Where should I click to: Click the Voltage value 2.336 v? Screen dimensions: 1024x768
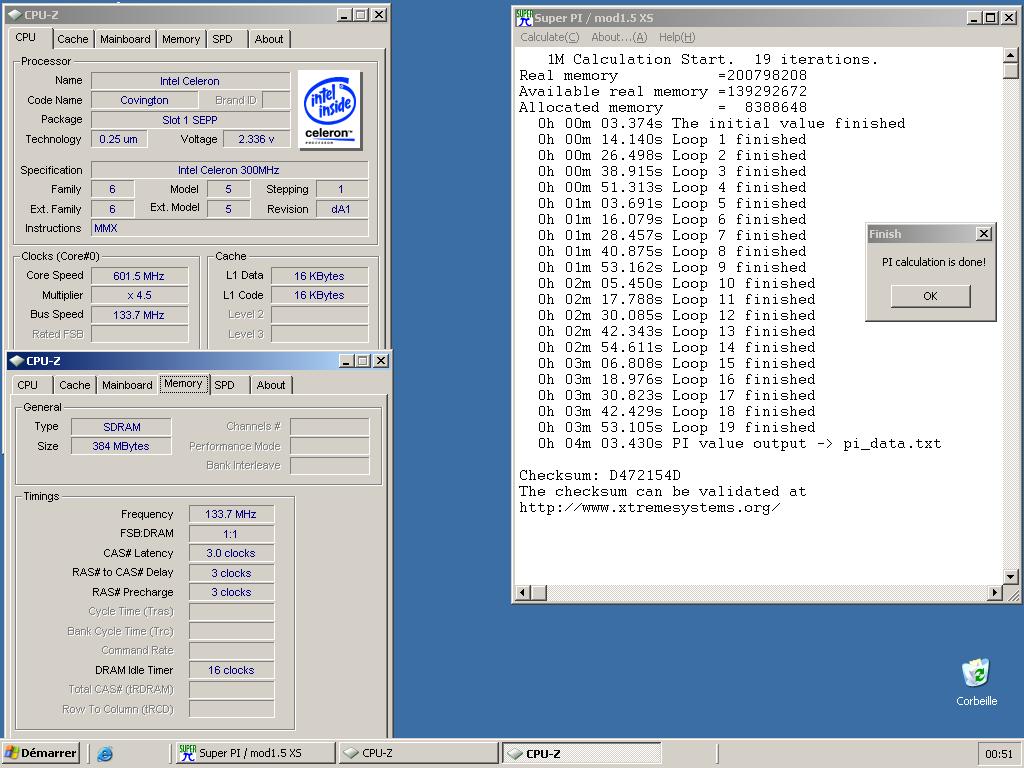[x=257, y=139]
